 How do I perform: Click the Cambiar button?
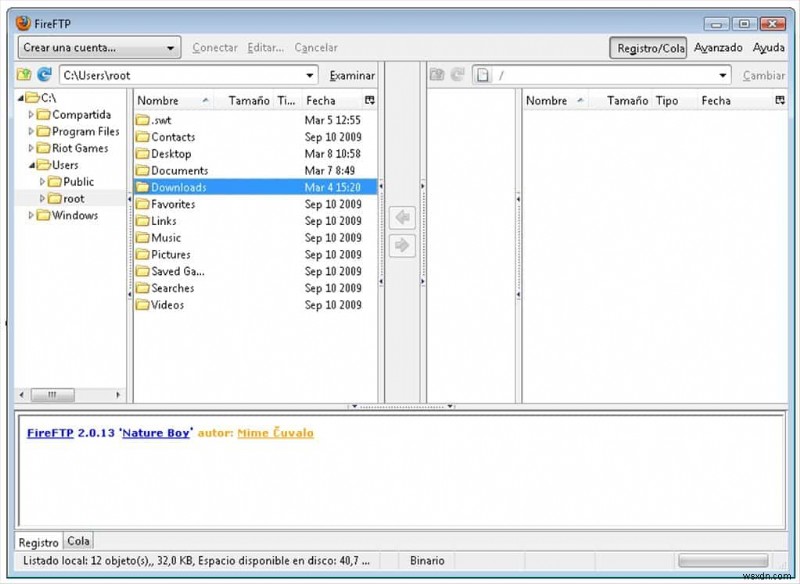point(763,75)
